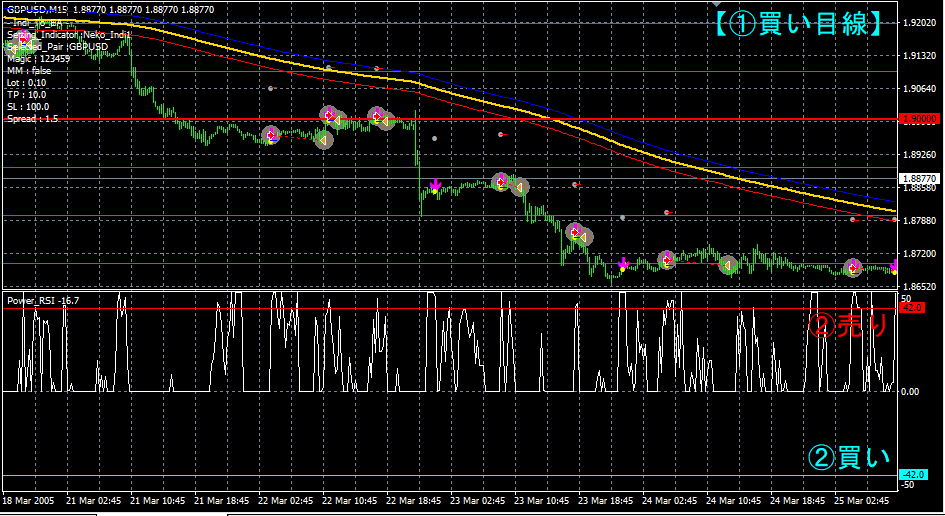945x516 pixels.
Task: Click the SL : 100.0 text
Action: pyautogui.click(x=28, y=107)
